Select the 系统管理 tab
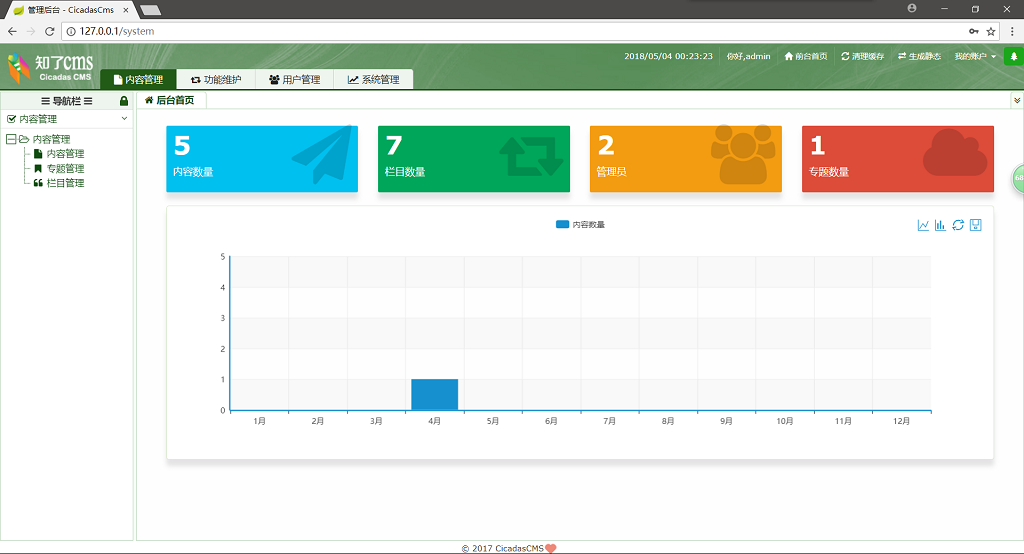 click(x=373, y=80)
